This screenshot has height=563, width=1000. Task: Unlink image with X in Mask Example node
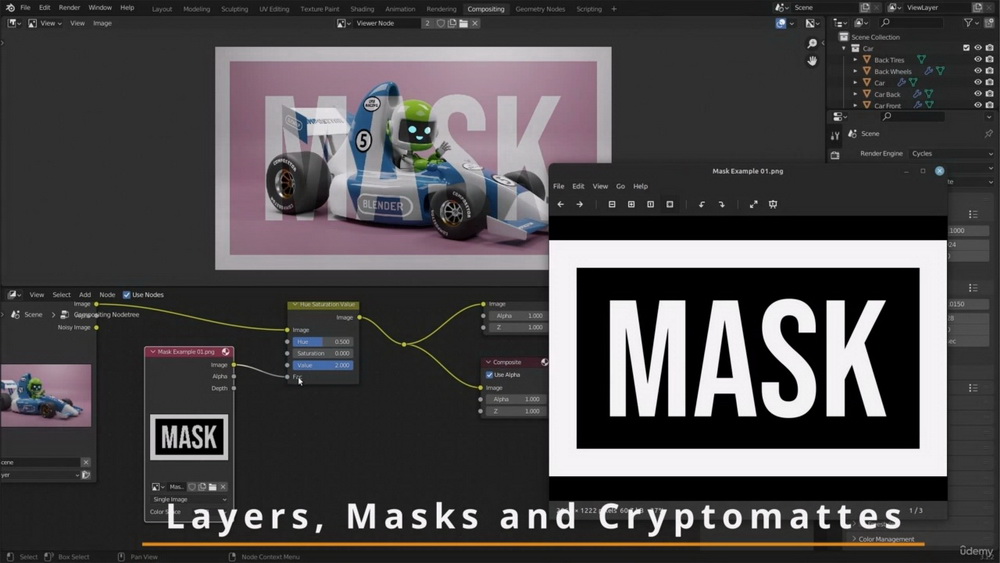[x=223, y=487]
